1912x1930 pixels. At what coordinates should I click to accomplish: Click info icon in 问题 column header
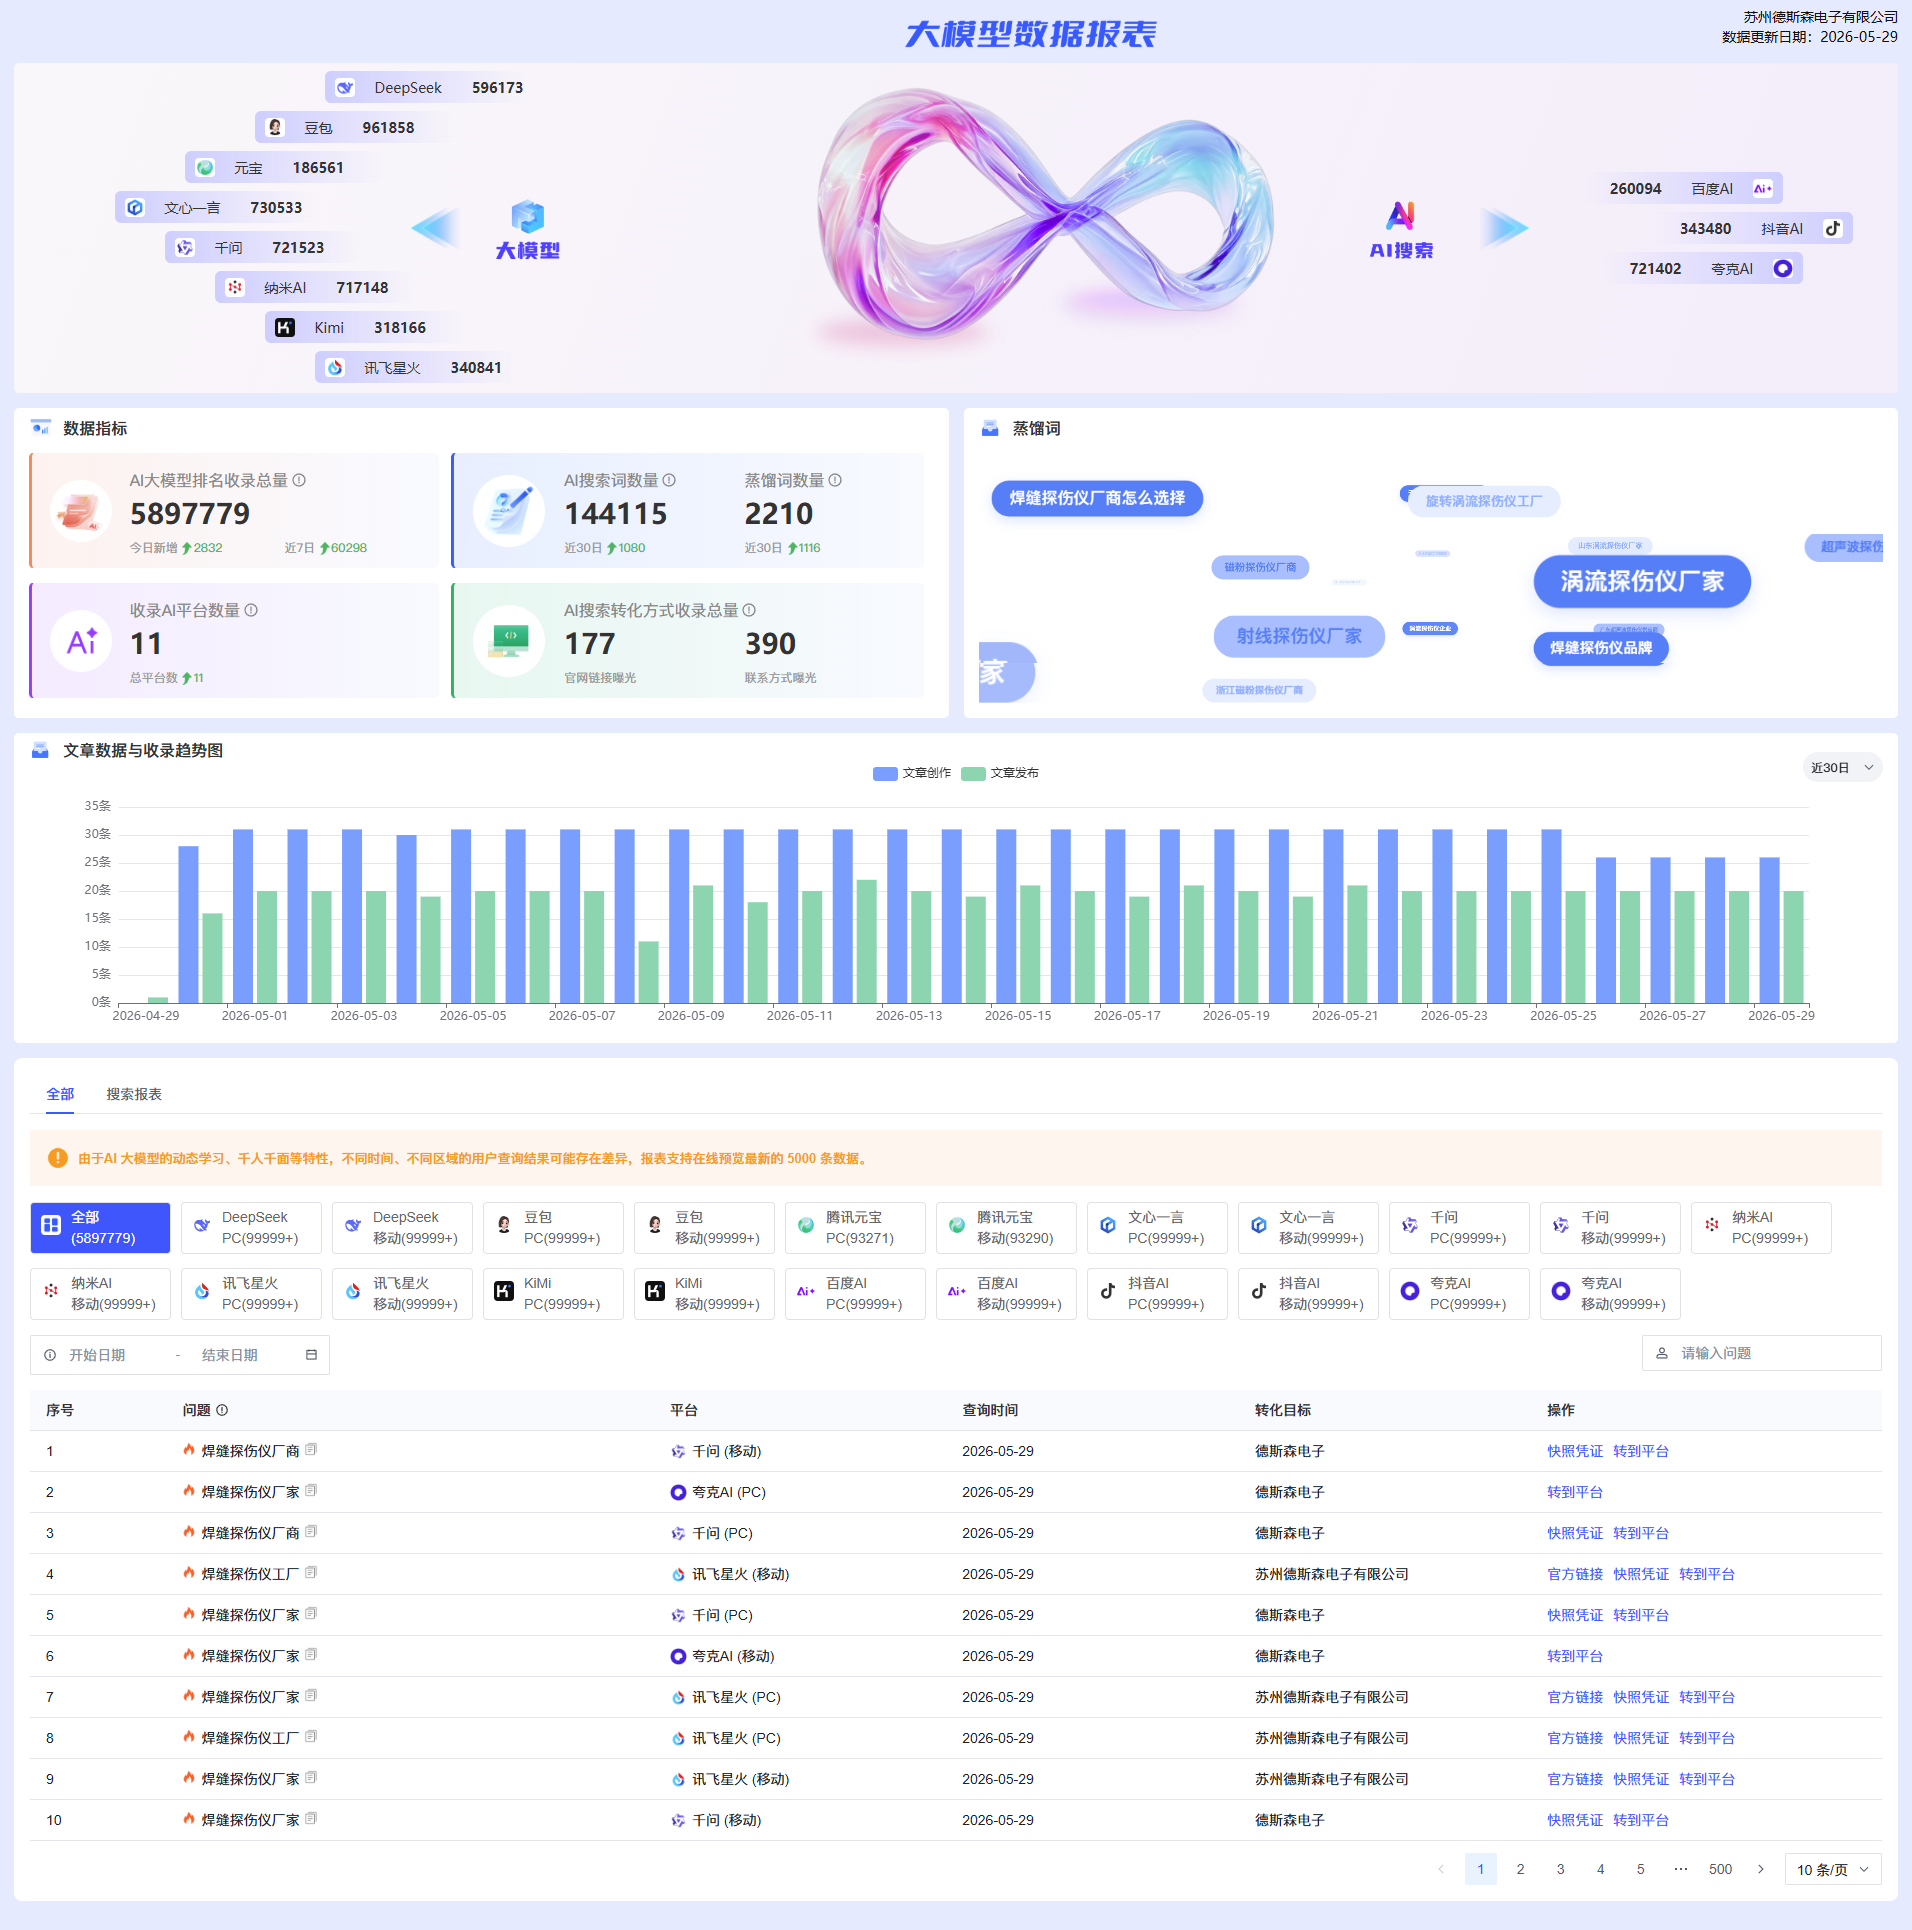[222, 1410]
